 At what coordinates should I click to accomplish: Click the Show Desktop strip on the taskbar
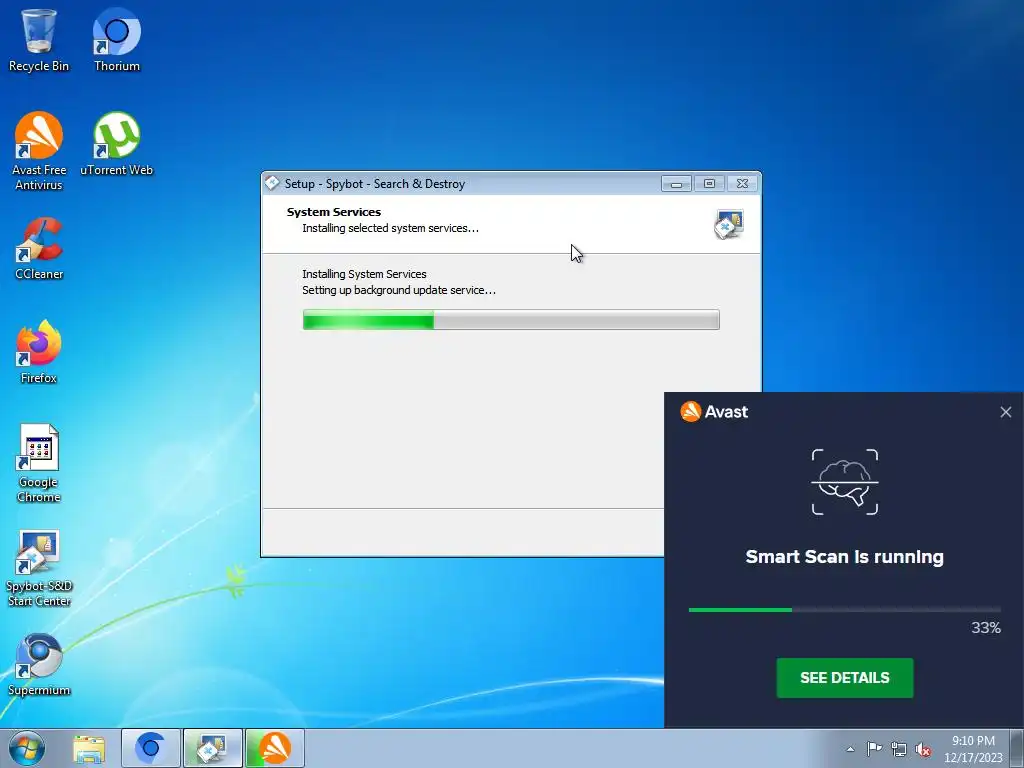(x=1017, y=748)
